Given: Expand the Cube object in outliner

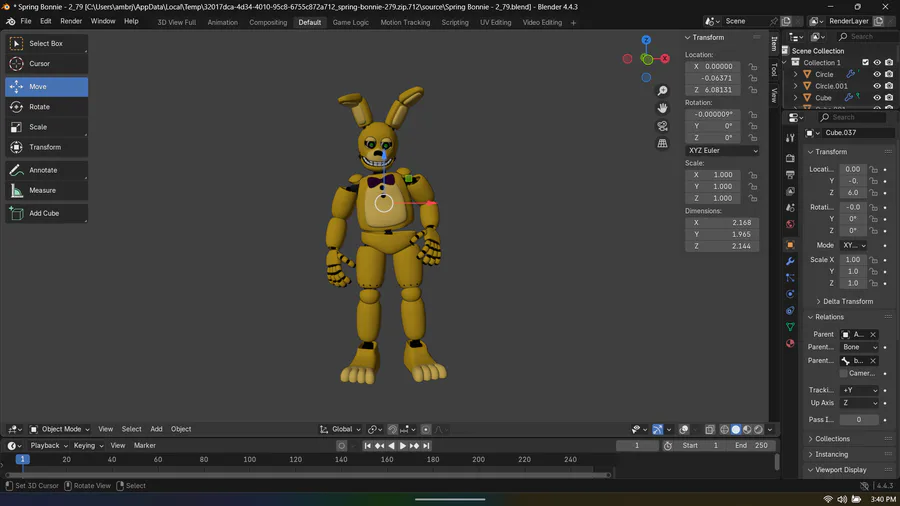Looking at the screenshot, I should 796,98.
